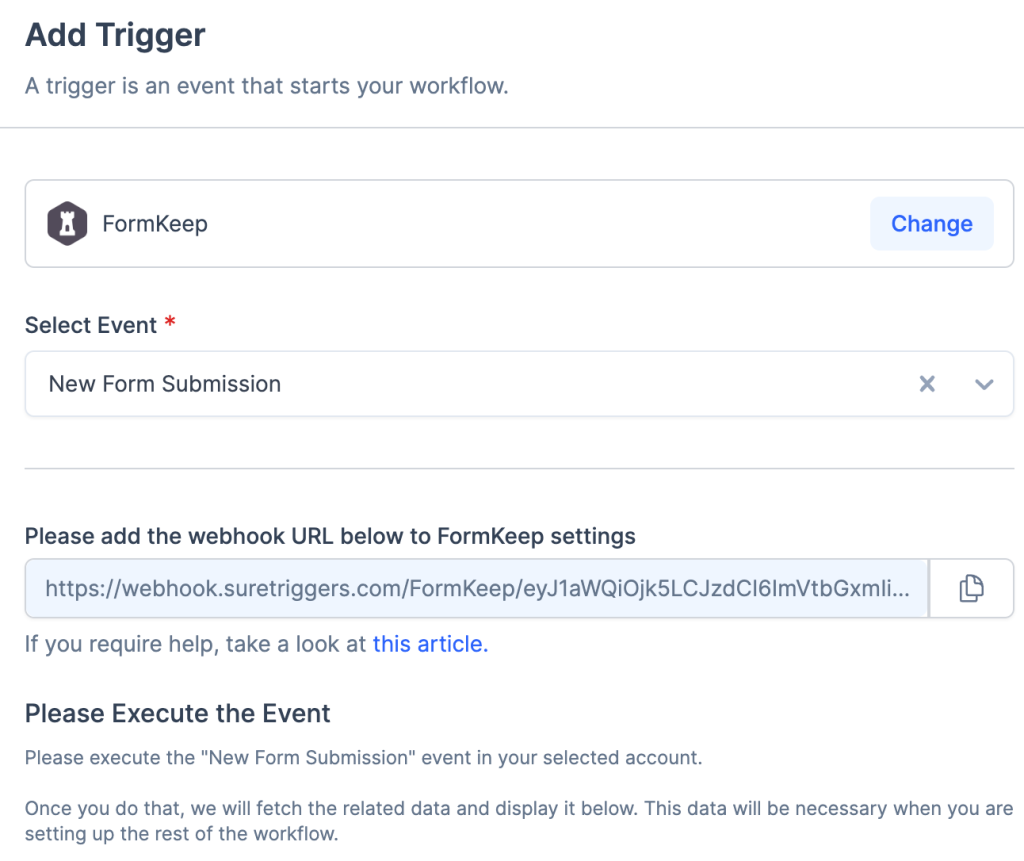Click the Add Trigger heading
Image resolution: width=1024 pixels, height=861 pixels.
115,35
